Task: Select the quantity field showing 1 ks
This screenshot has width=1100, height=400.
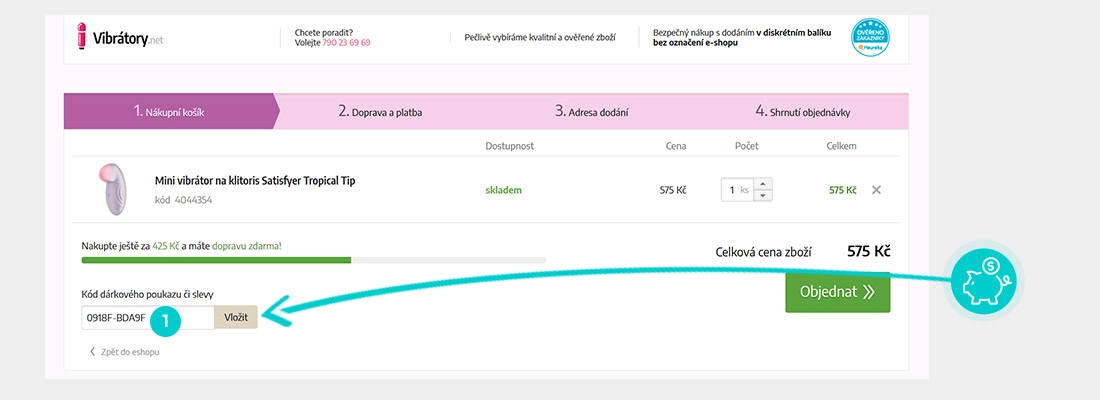Action: [x=737, y=189]
